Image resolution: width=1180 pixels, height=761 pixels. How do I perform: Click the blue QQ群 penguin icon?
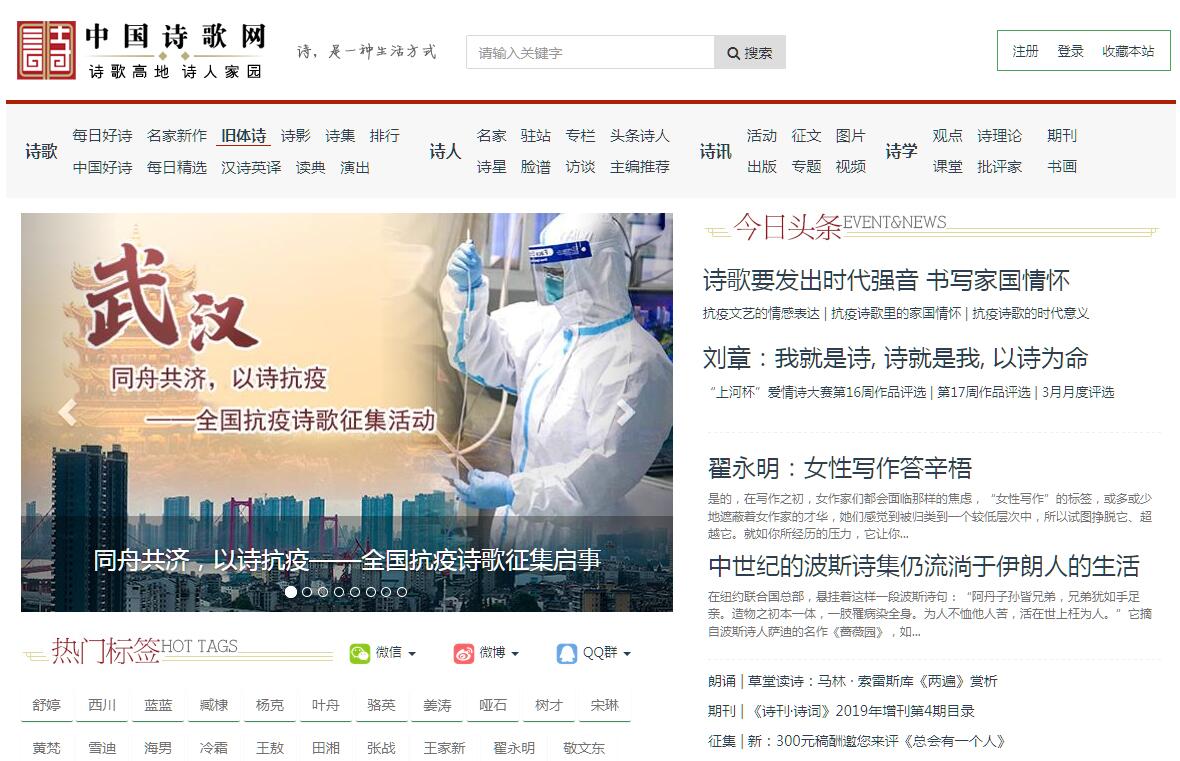click(x=567, y=653)
